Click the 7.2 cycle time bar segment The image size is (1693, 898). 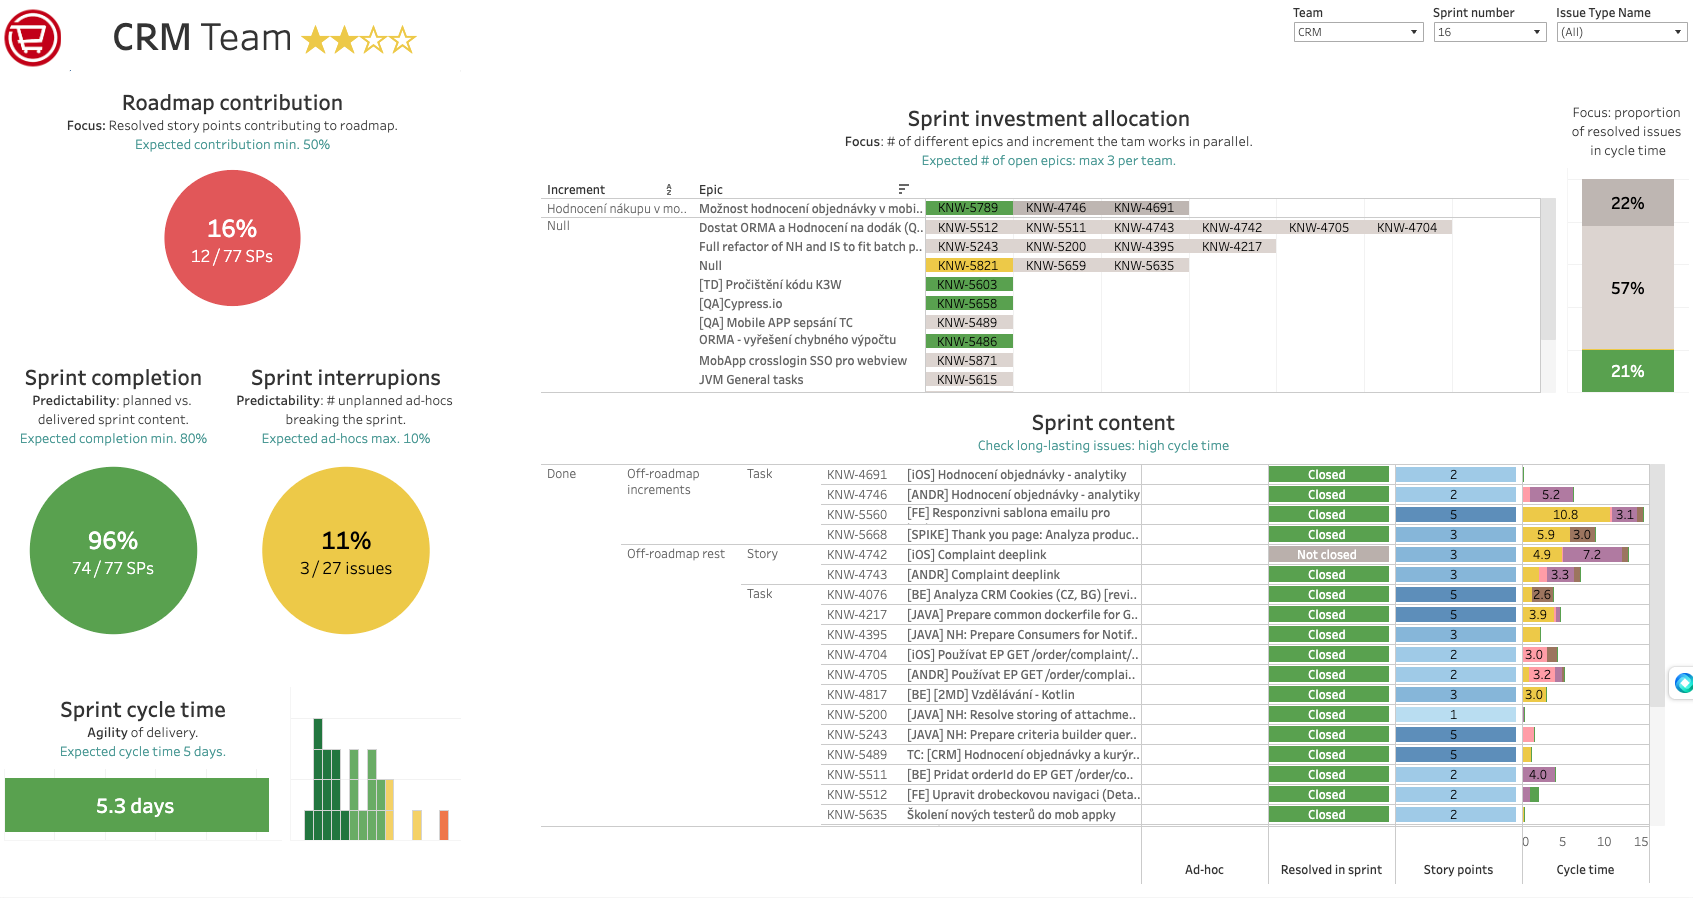click(1592, 555)
